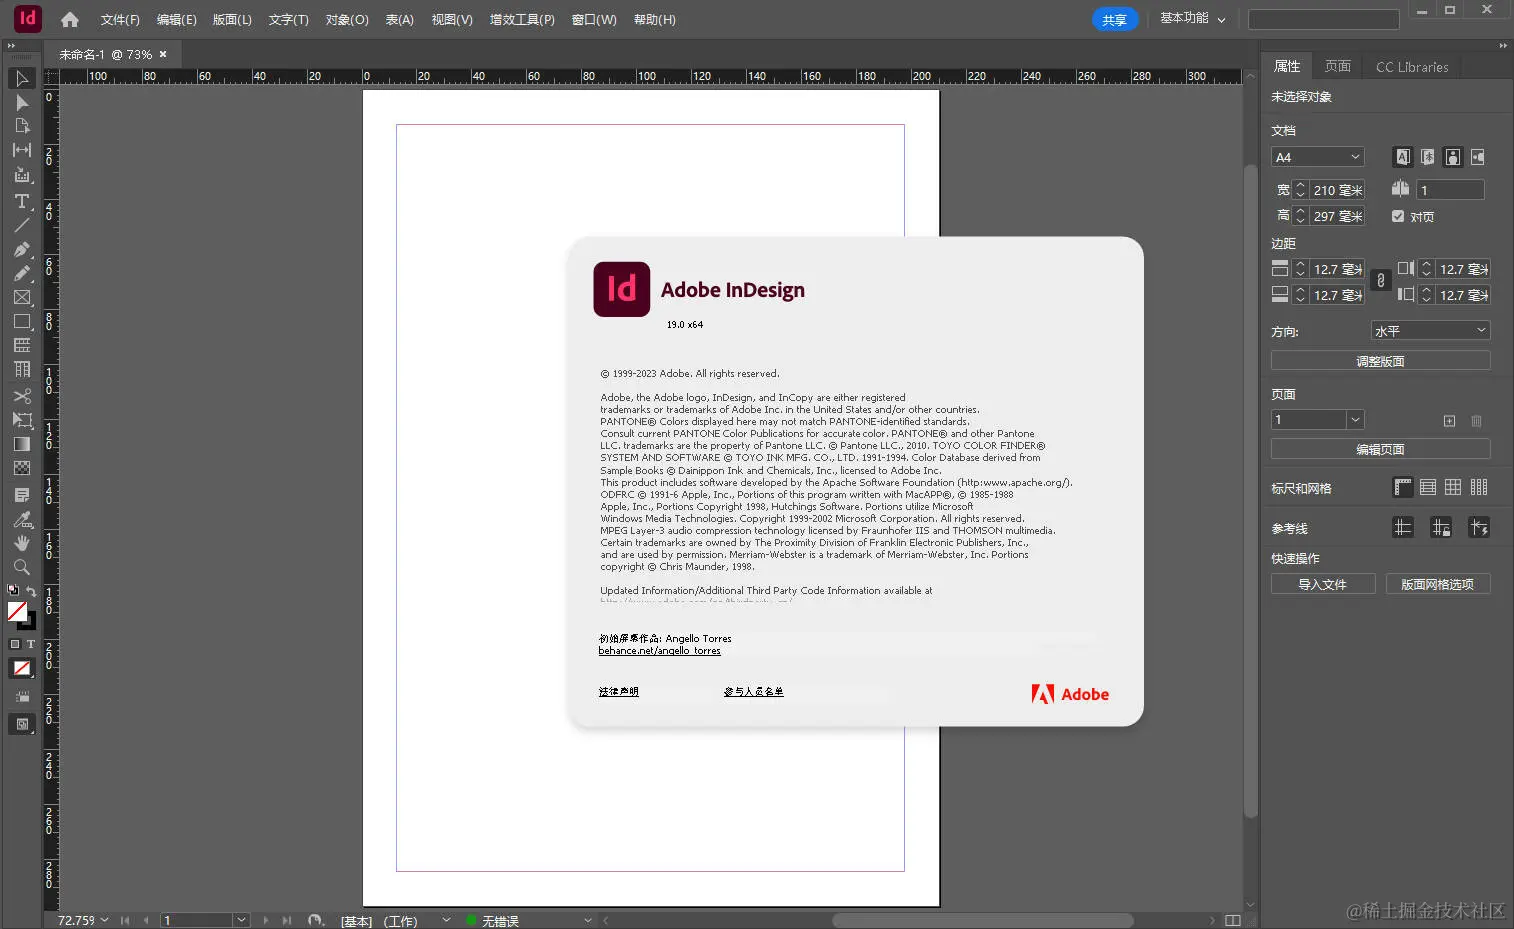This screenshot has height=929, width=1514.
Task: Toggle the margin link chain button
Action: pyautogui.click(x=1381, y=281)
